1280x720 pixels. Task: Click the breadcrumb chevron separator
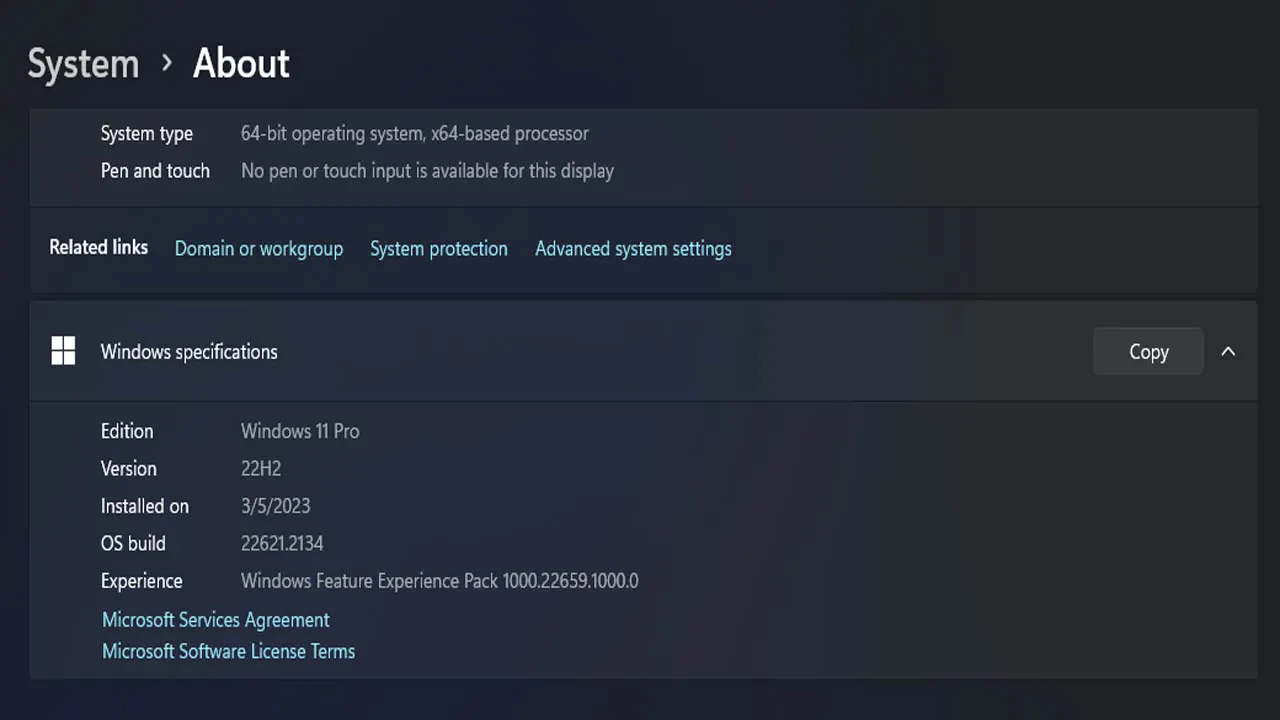click(166, 64)
